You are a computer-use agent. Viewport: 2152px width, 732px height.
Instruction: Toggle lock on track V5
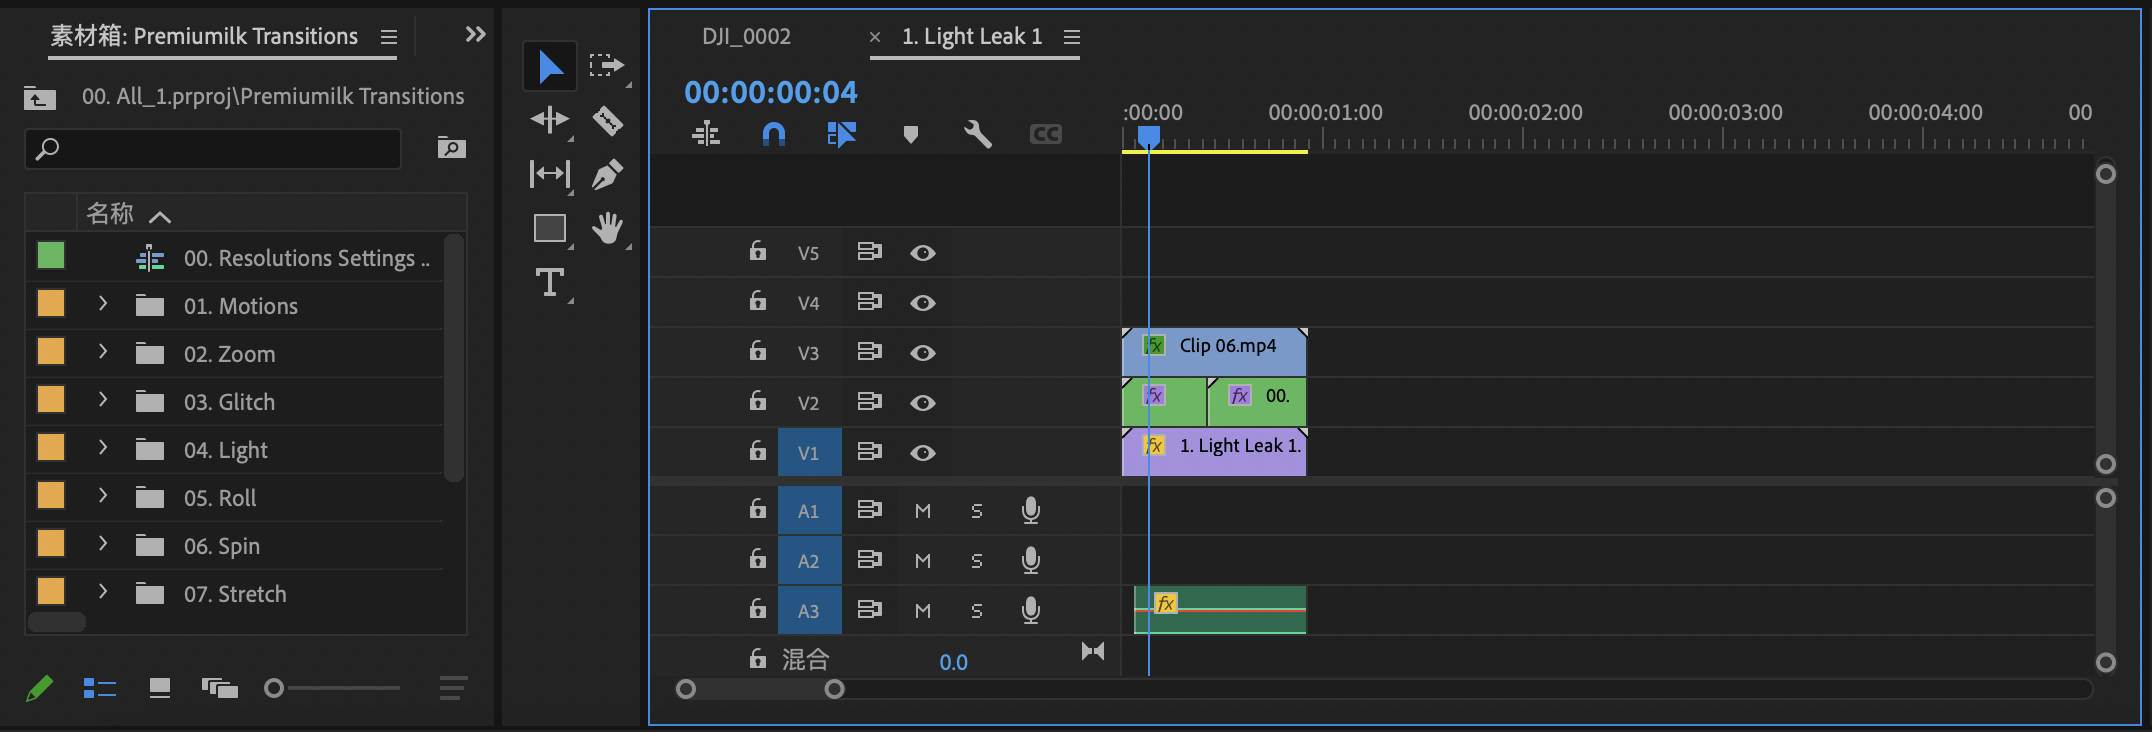pos(758,251)
